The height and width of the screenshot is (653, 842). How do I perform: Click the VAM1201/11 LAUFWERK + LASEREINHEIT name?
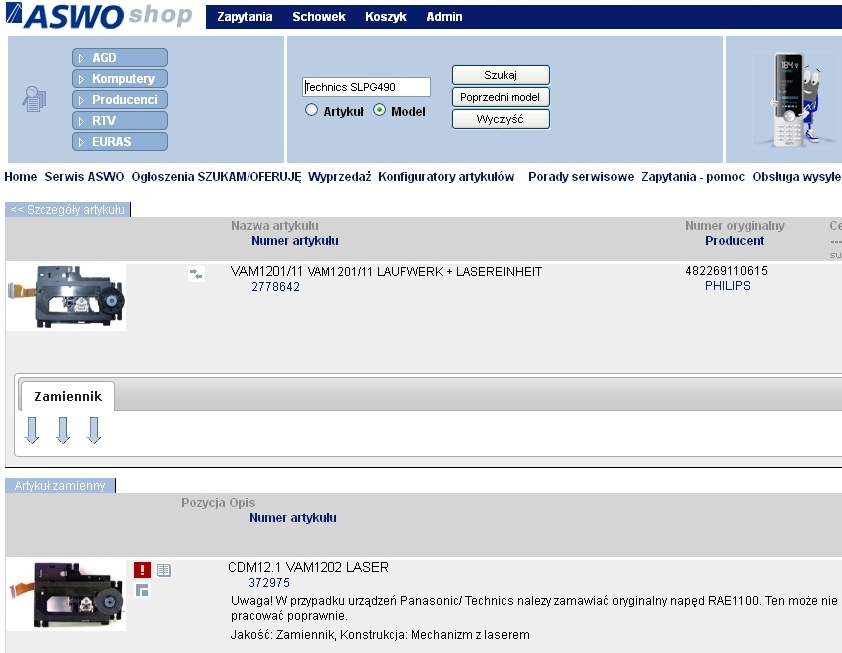(386, 272)
